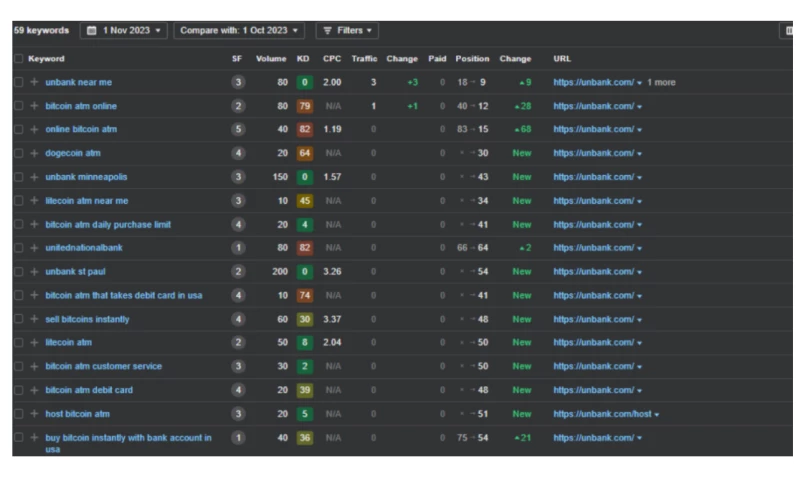Click the plus icon beside 'host bitcoin atm'

[x=35, y=413]
